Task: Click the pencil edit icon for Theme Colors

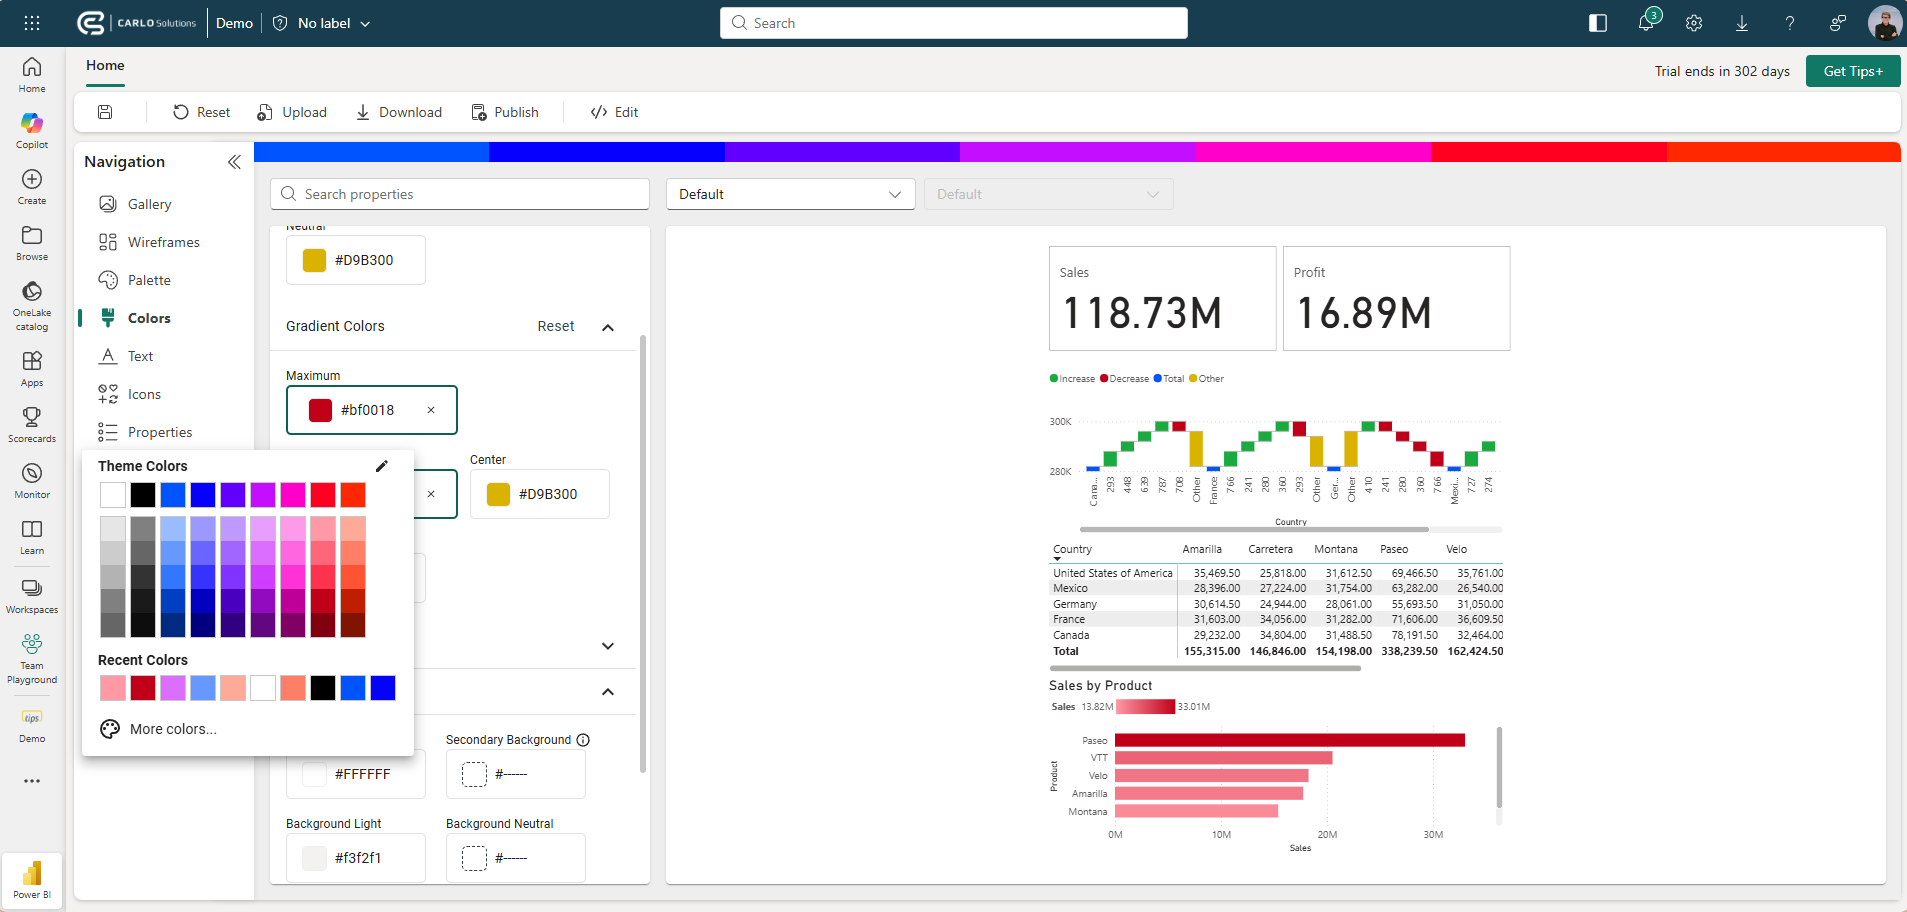Action: point(381,466)
